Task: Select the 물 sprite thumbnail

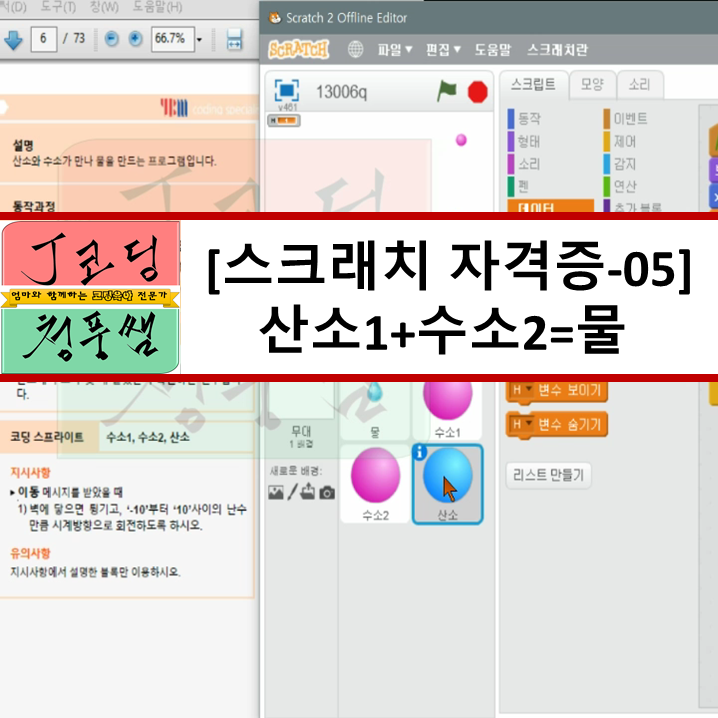Action: click(375, 410)
